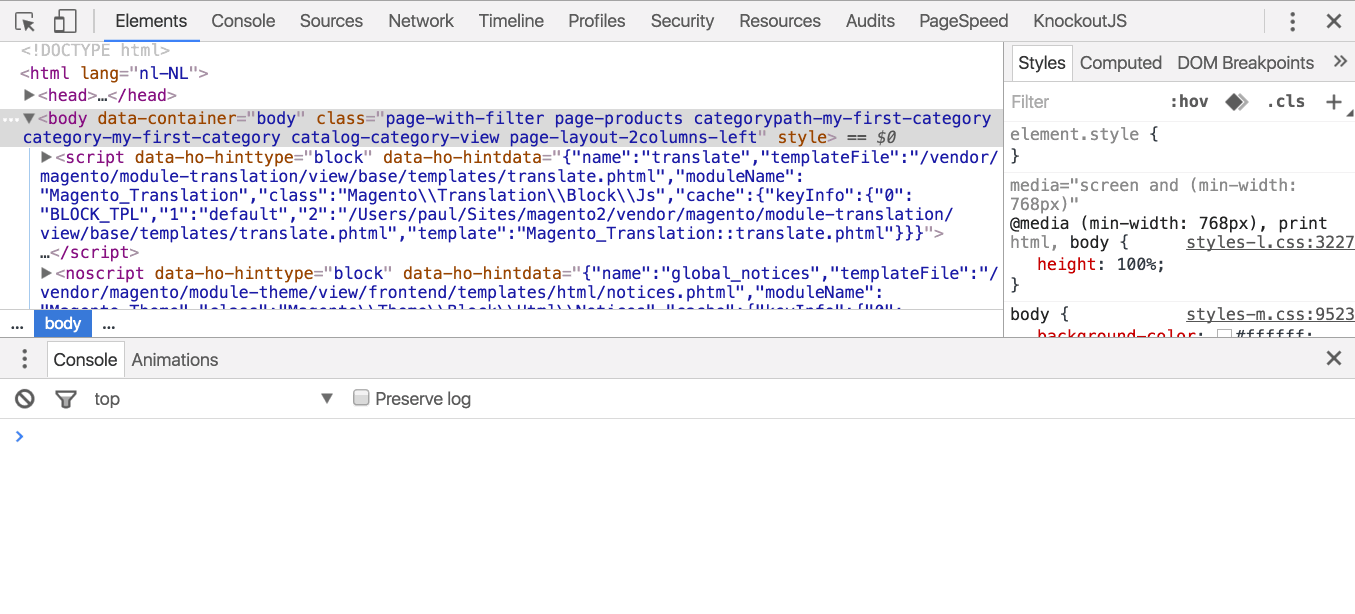Switch to the Console tab in top bar
1355x614 pixels.
click(x=243, y=21)
